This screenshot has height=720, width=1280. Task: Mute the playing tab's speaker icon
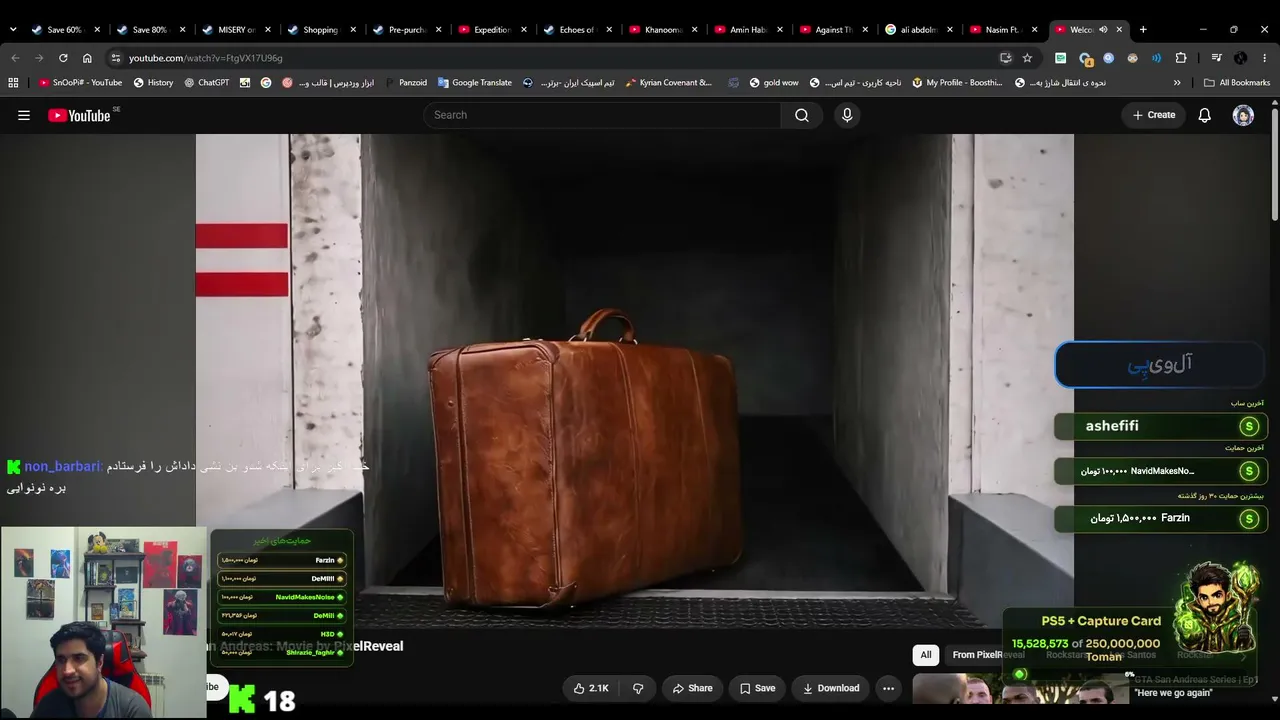point(1103,30)
